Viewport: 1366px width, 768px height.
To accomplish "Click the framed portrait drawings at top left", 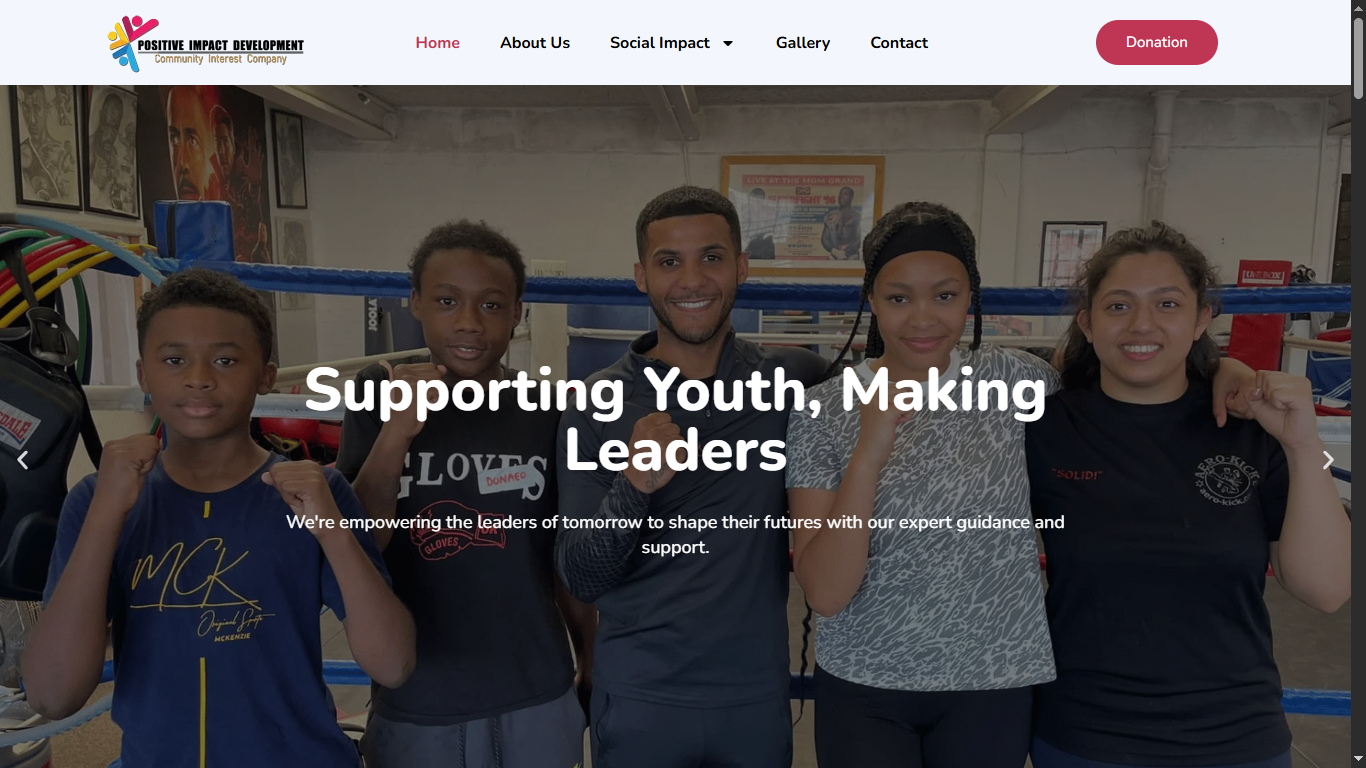I will [x=76, y=150].
